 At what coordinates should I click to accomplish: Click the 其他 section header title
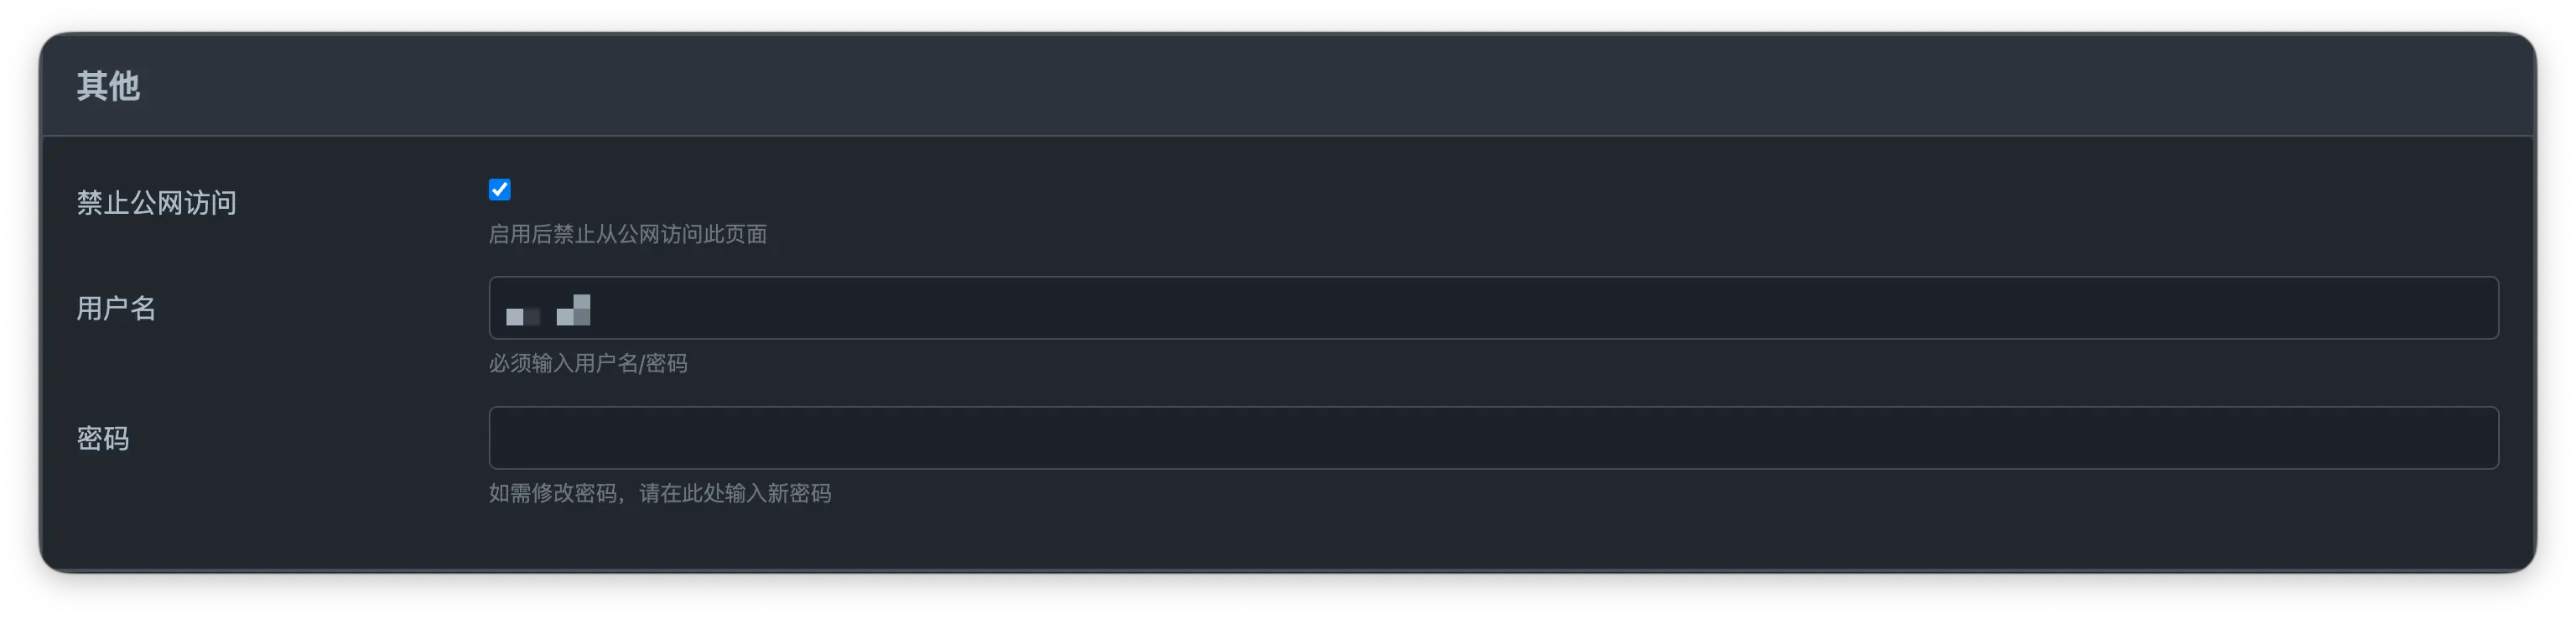pyautogui.click(x=108, y=86)
